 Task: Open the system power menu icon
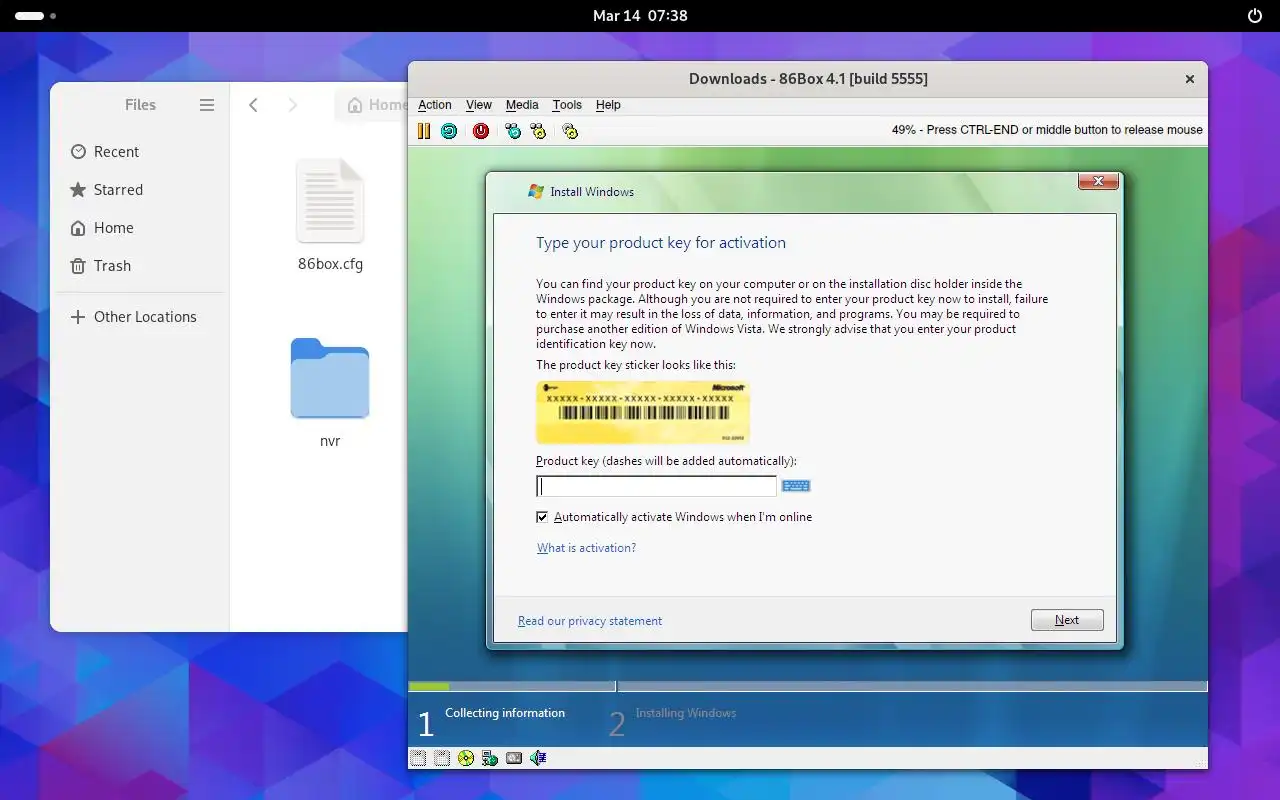pyautogui.click(x=1255, y=16)
